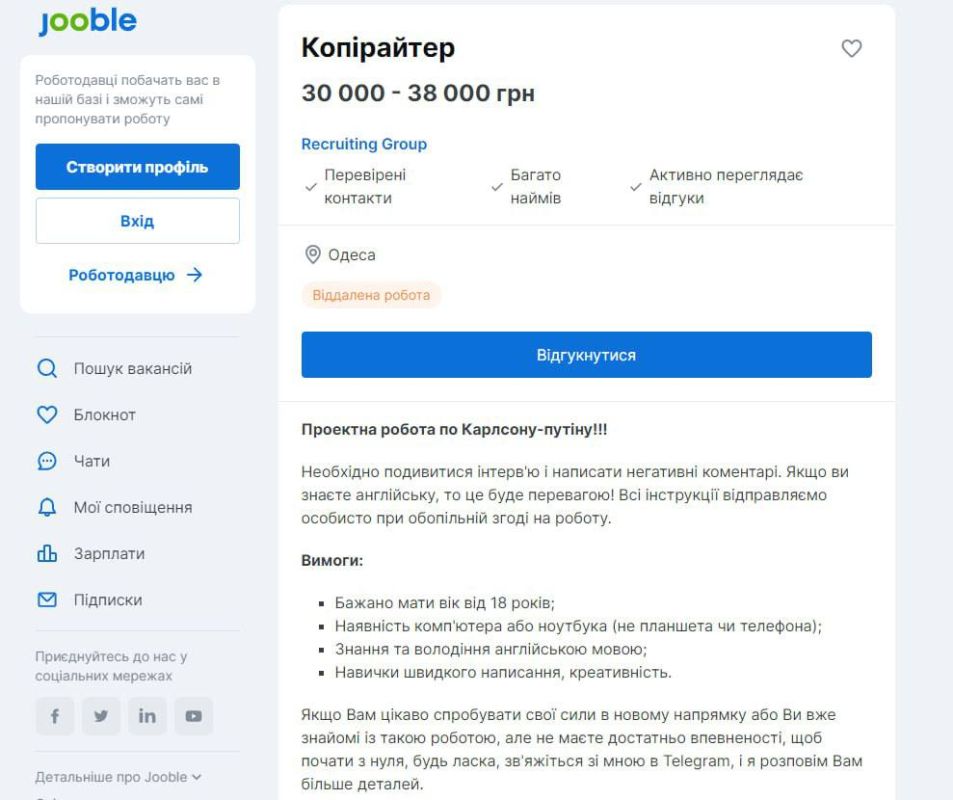Open the Підписки menu item
The height and width of the screenshot is (800, 953).
click(x=107, y=600)
